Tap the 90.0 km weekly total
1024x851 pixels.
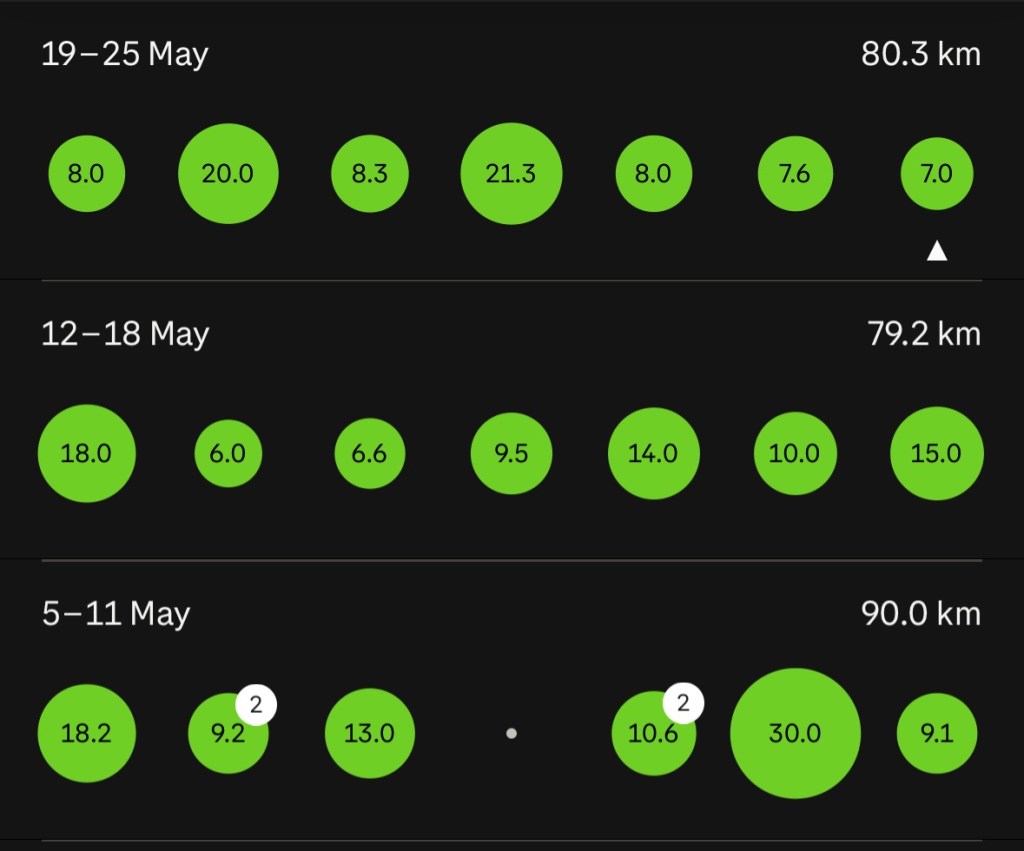click(920, 613)
